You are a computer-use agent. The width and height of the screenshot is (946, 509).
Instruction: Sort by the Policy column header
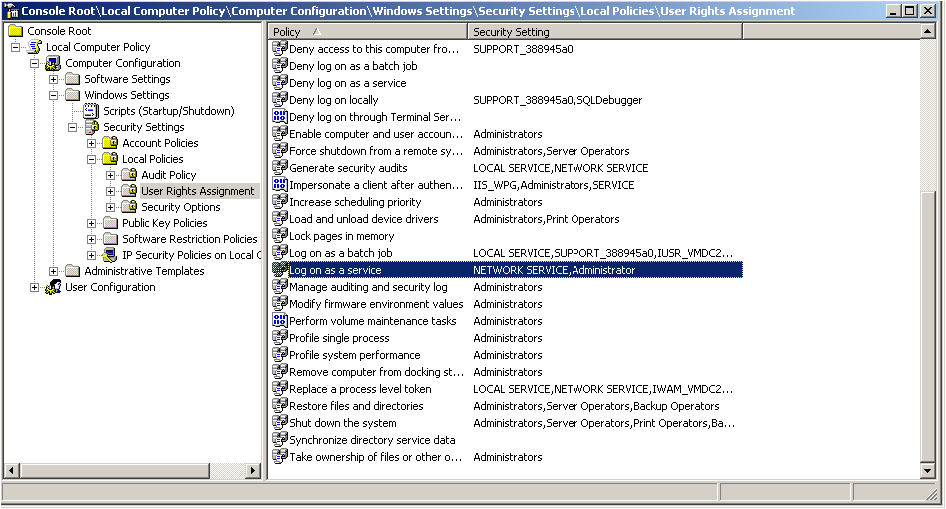click(x=367, y=32)
